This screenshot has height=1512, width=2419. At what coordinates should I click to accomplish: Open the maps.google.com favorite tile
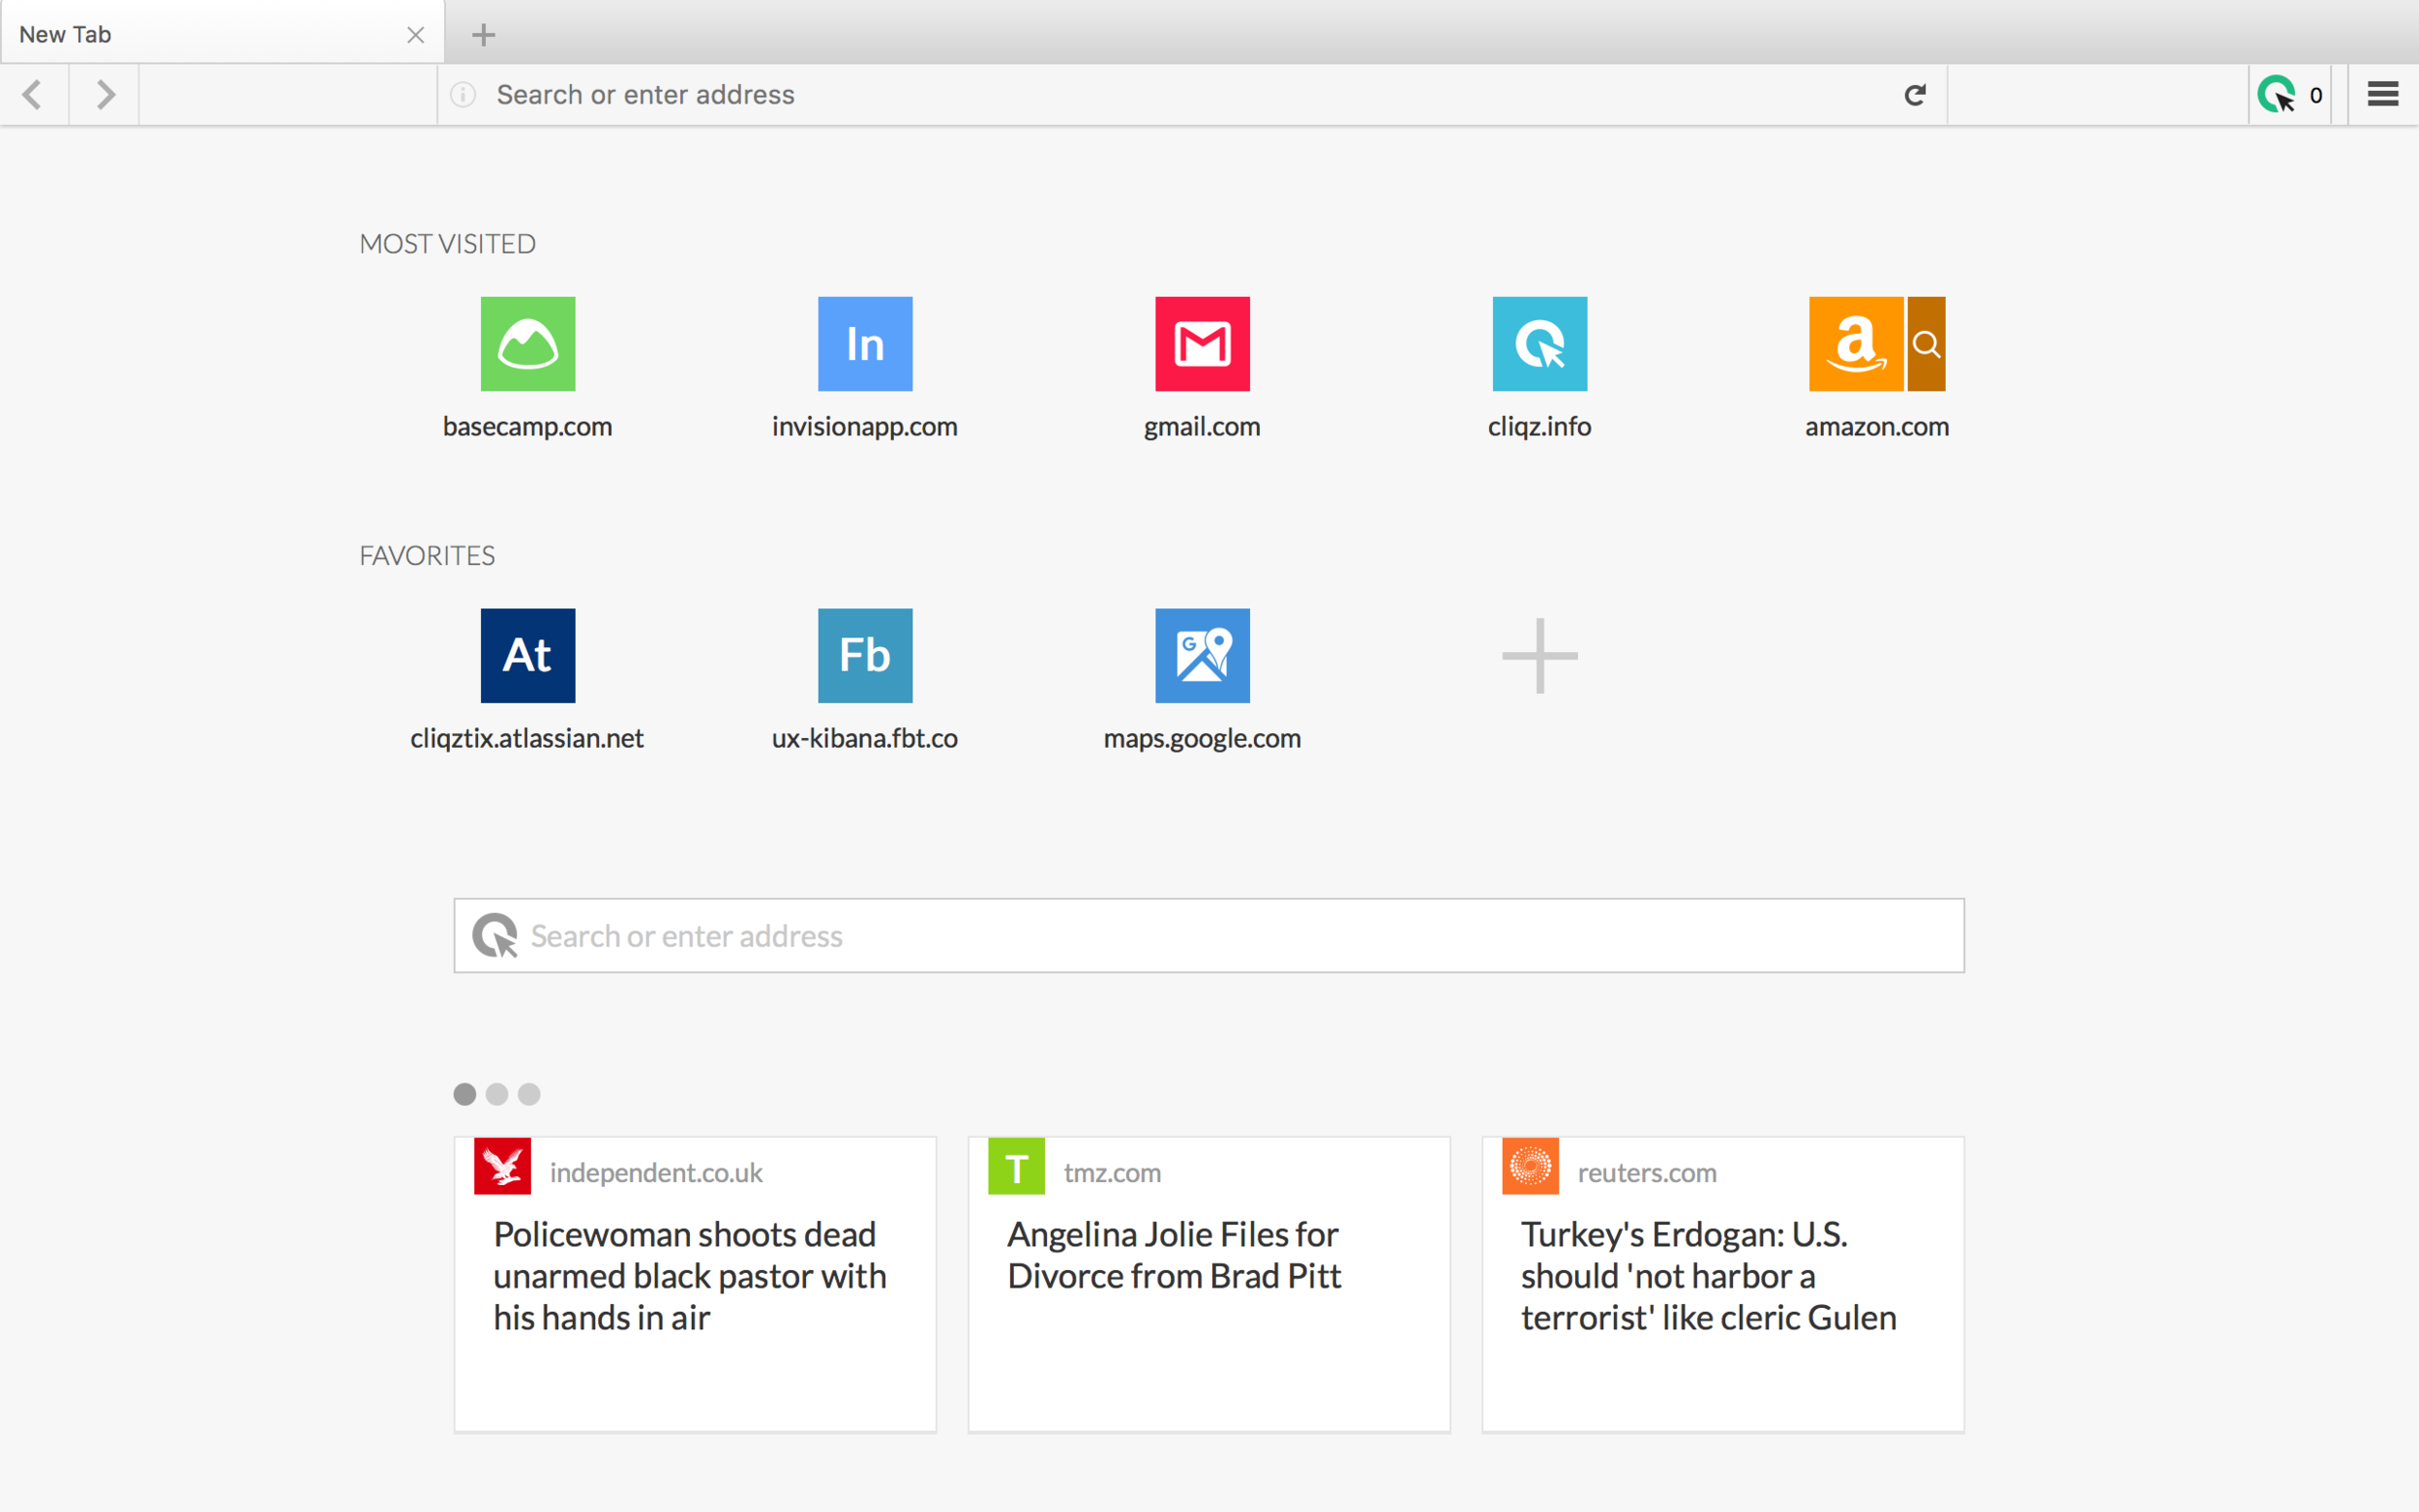pos(1202,656)
